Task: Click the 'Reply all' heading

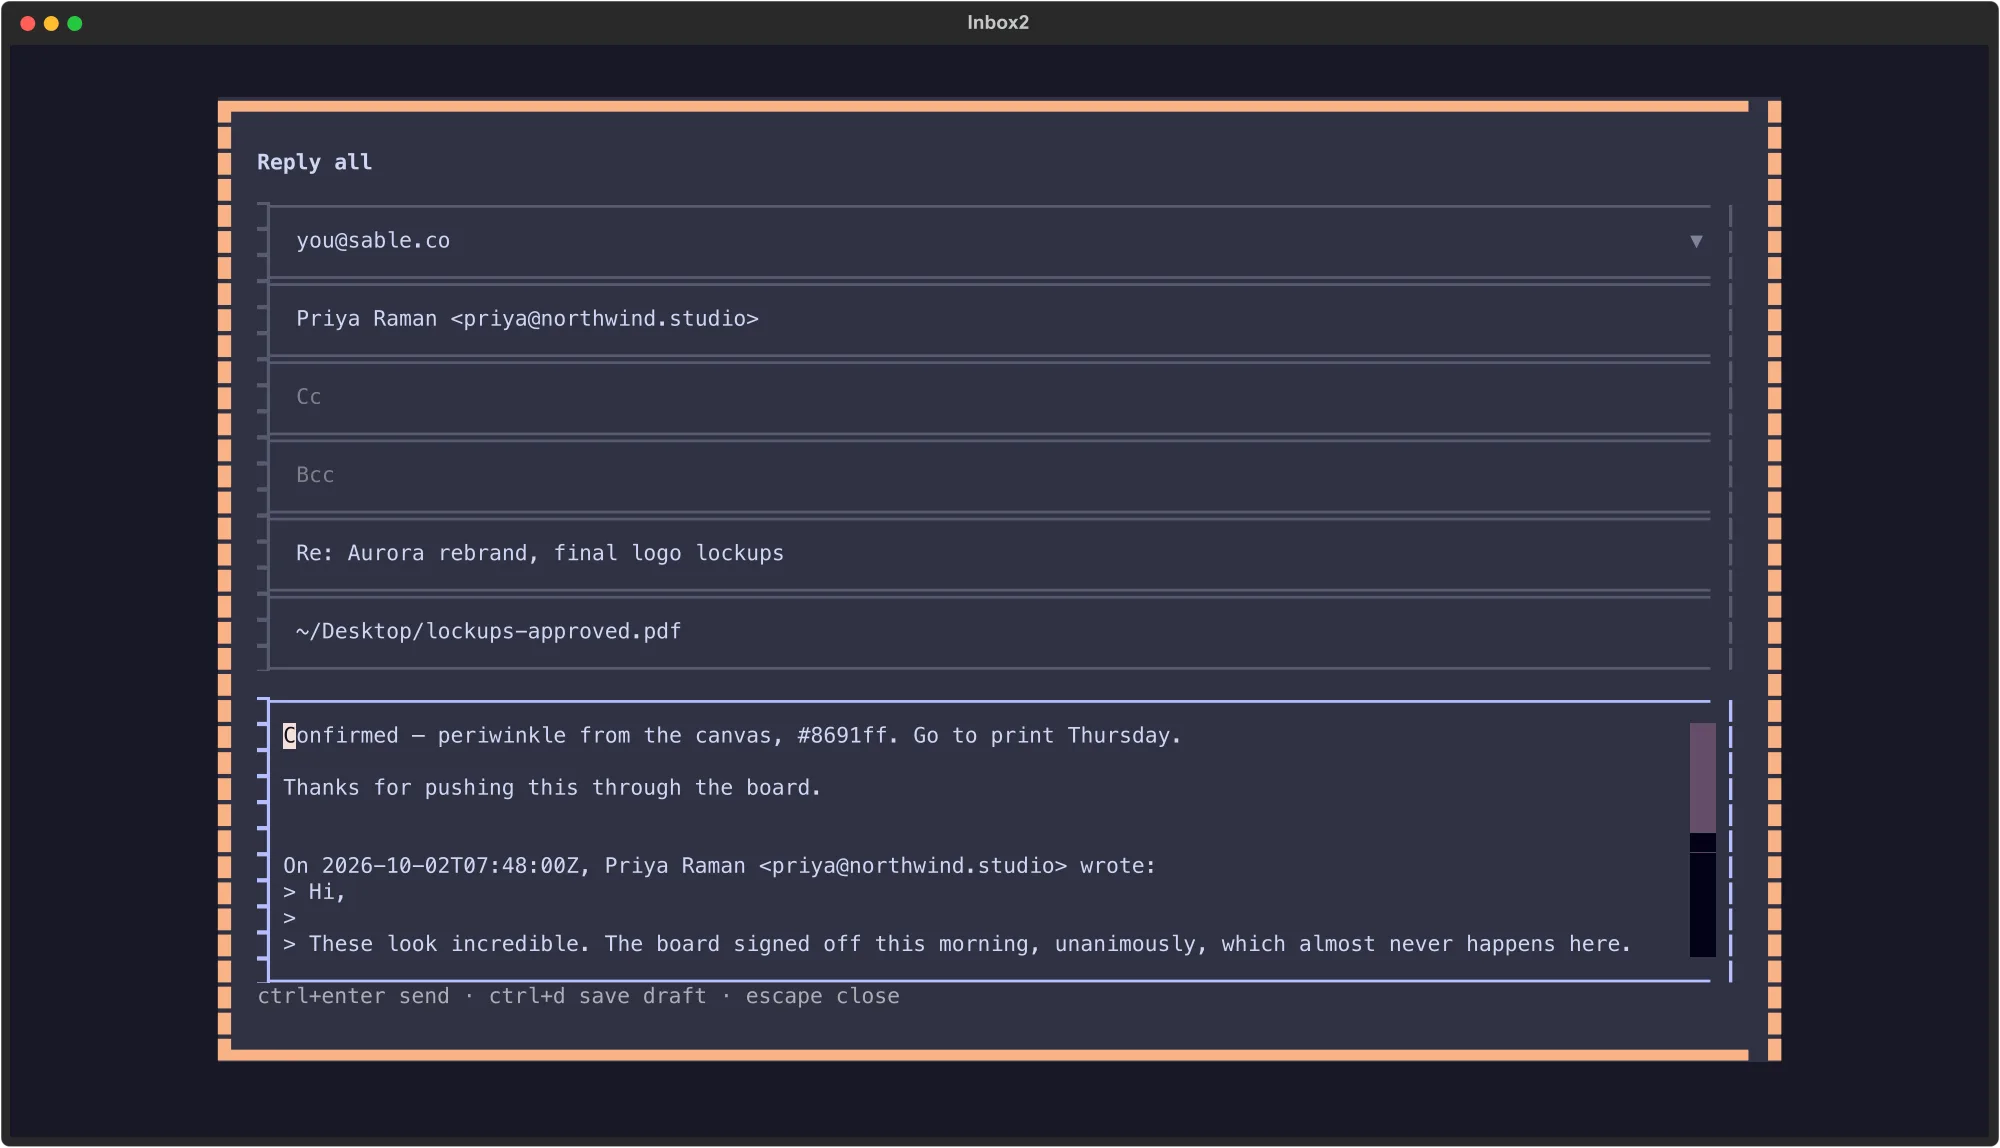Action: [x=314, y=162]
